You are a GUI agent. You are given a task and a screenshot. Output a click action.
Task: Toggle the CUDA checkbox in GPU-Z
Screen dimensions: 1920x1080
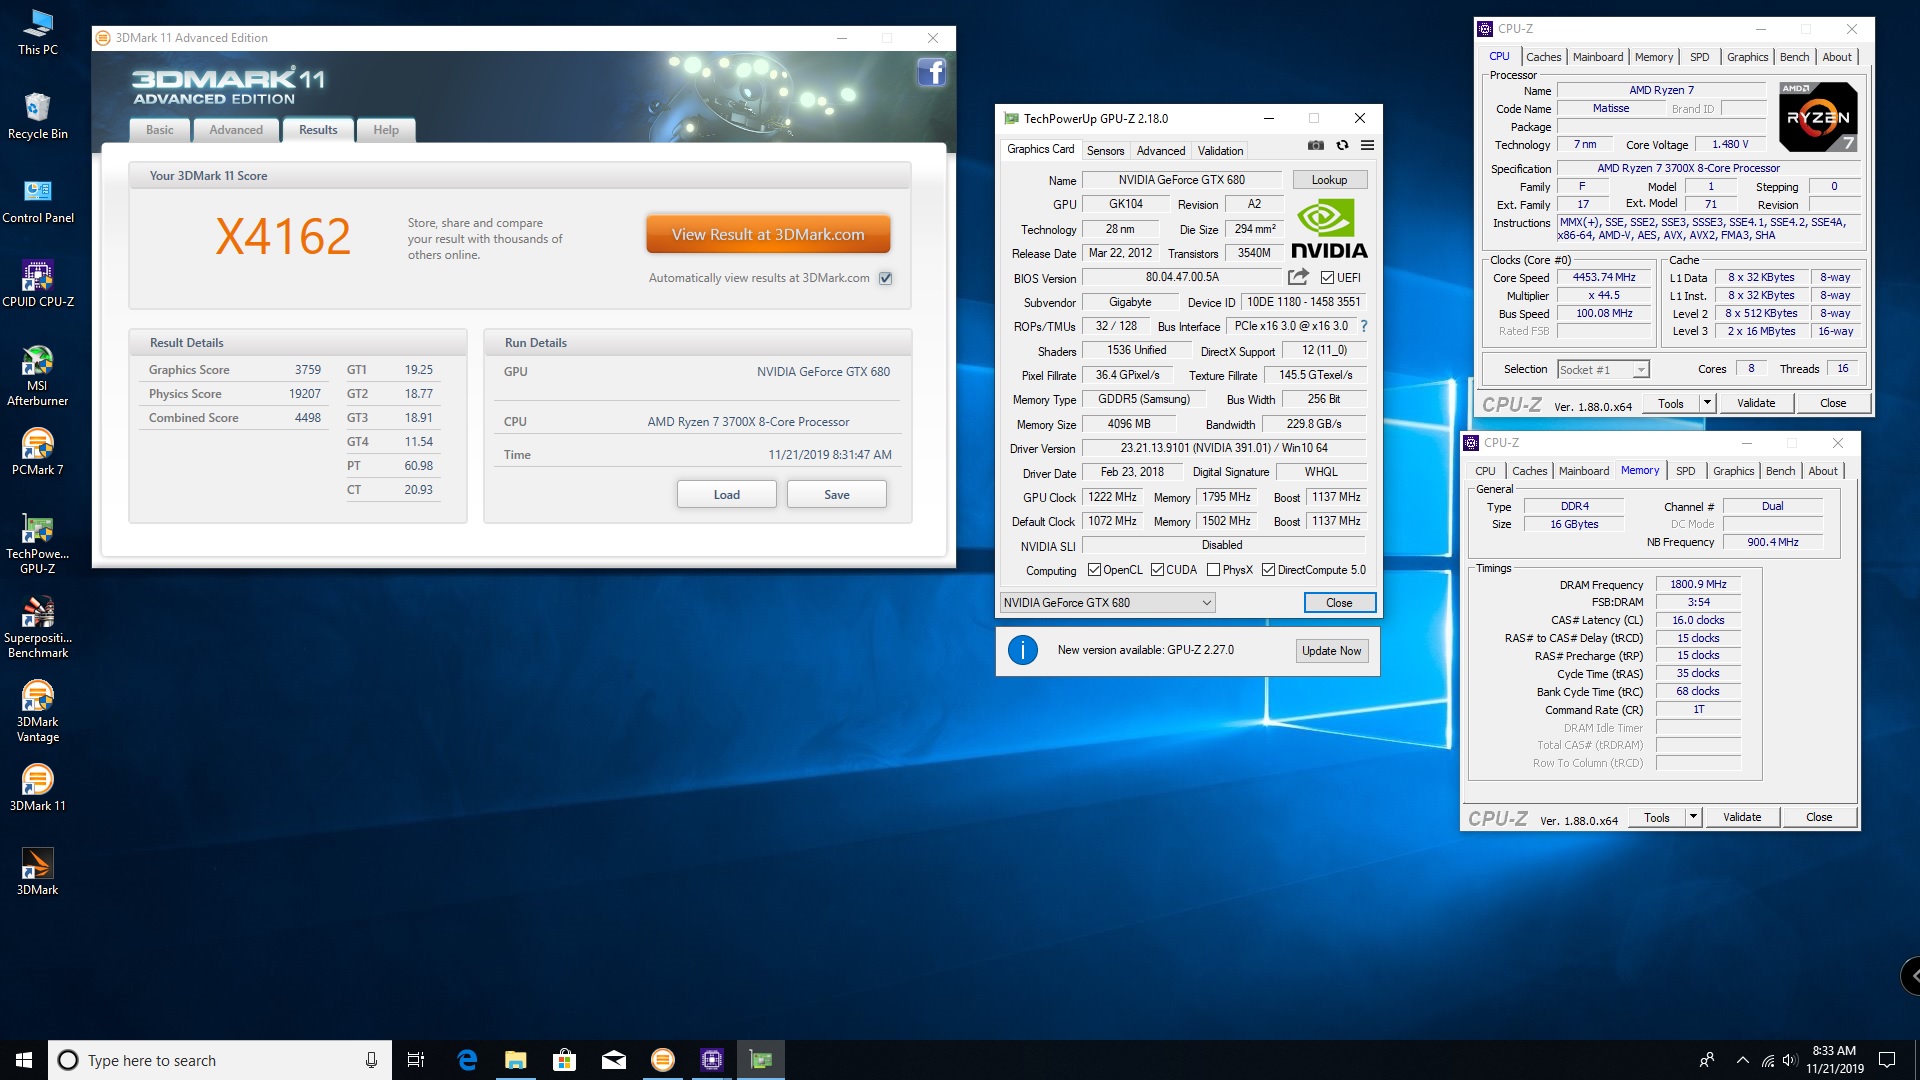1157,570
